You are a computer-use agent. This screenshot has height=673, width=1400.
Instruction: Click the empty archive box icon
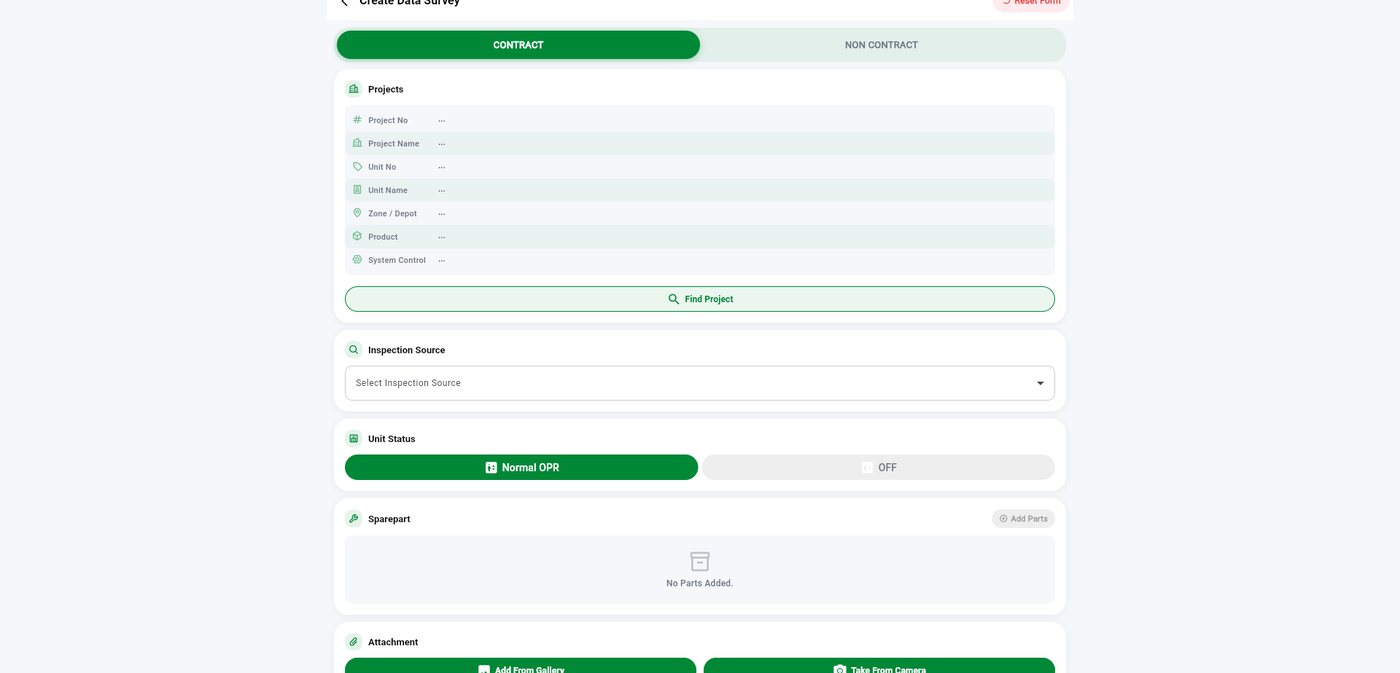(700, 561)
